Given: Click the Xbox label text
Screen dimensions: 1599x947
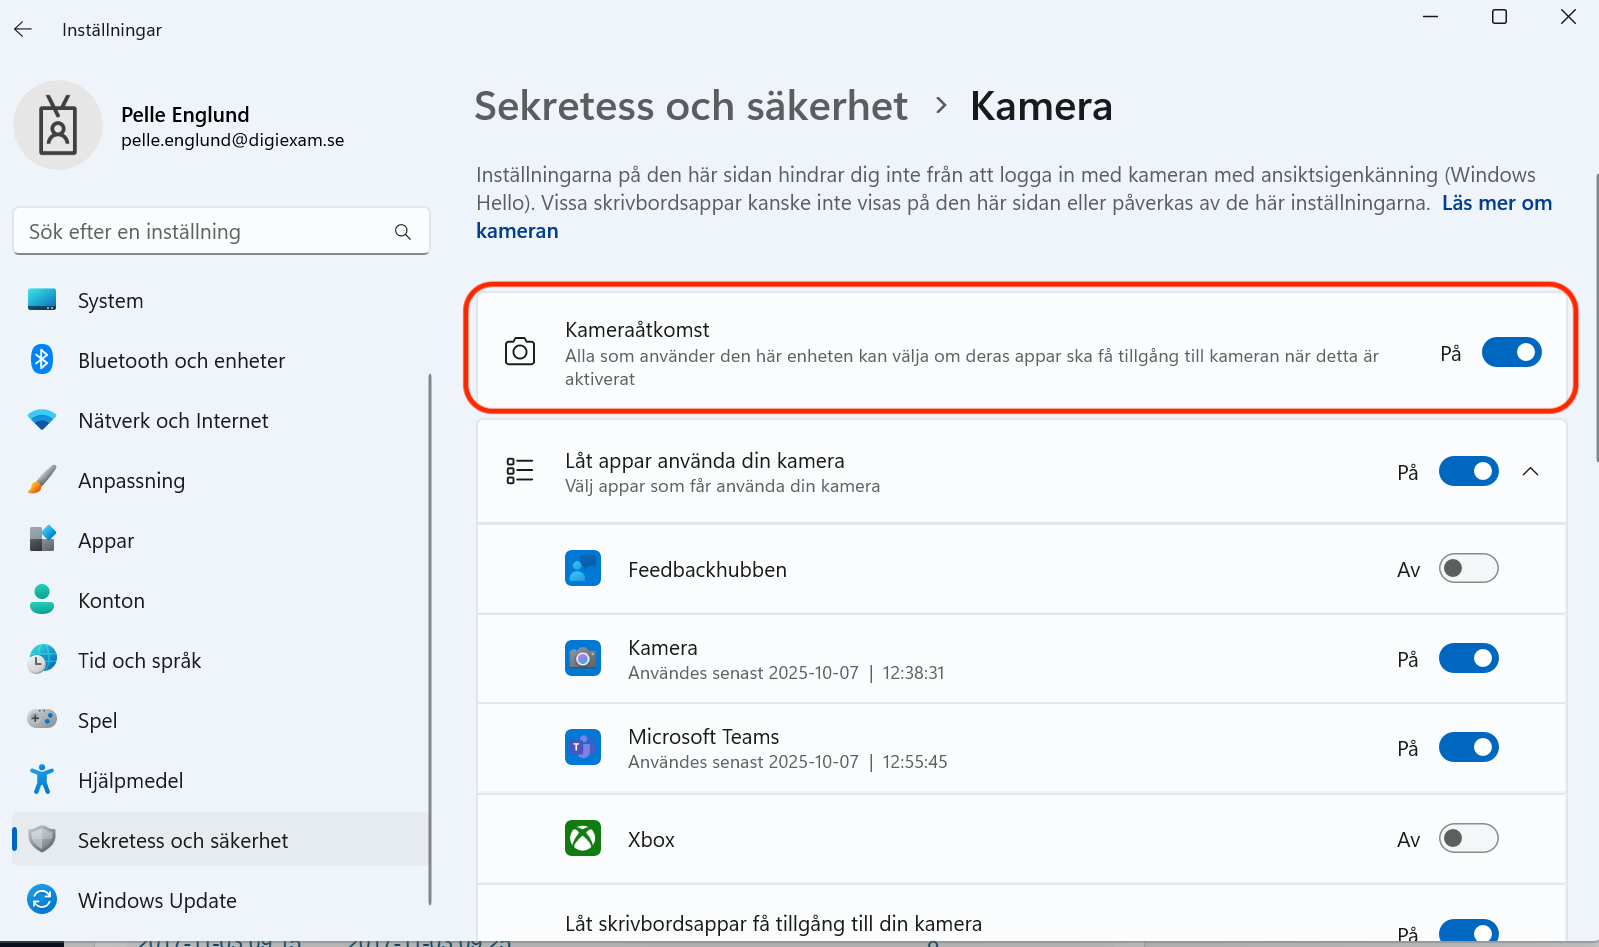Looking at the screenshot, I should coord(651,840).
